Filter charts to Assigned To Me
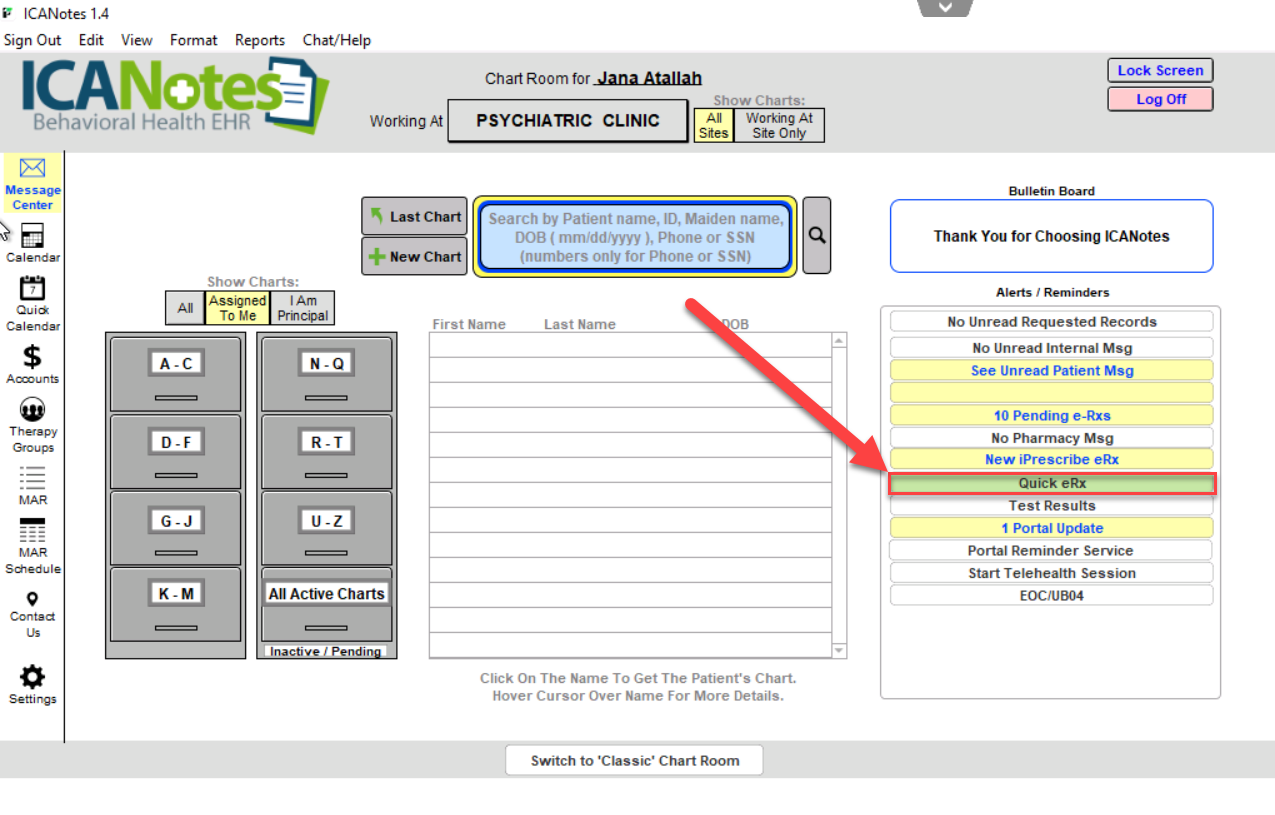1275x815 pixels. point(237,307)
